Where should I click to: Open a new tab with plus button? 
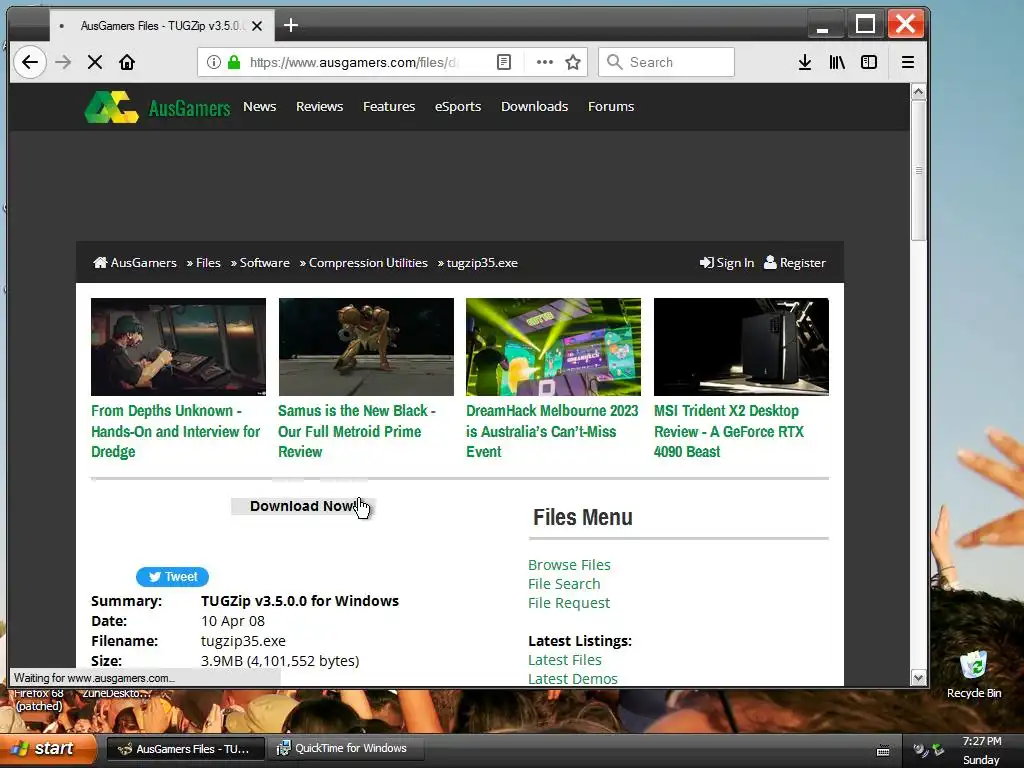click(291, 25)
